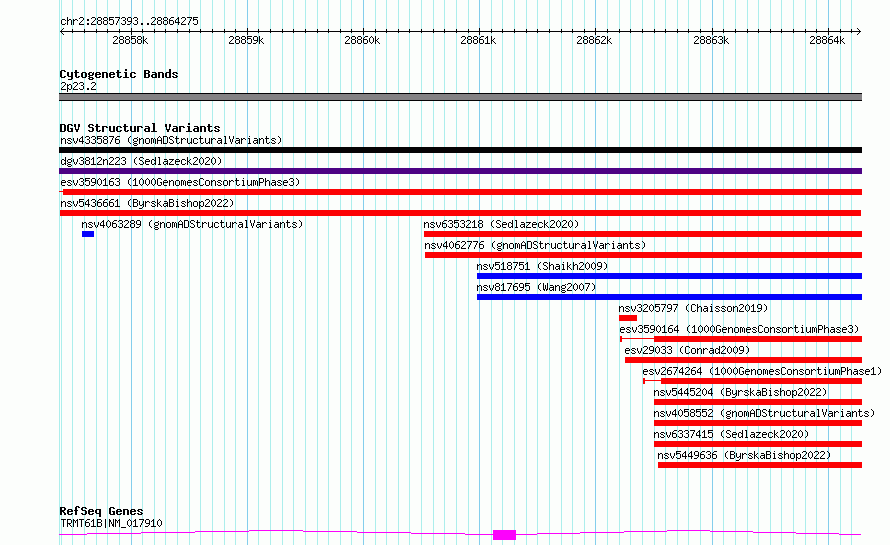Viewport: 890px width, 545px height.
Task: Click the purple dgv3812n223 variant bar
Action: (x=460, y=171)
